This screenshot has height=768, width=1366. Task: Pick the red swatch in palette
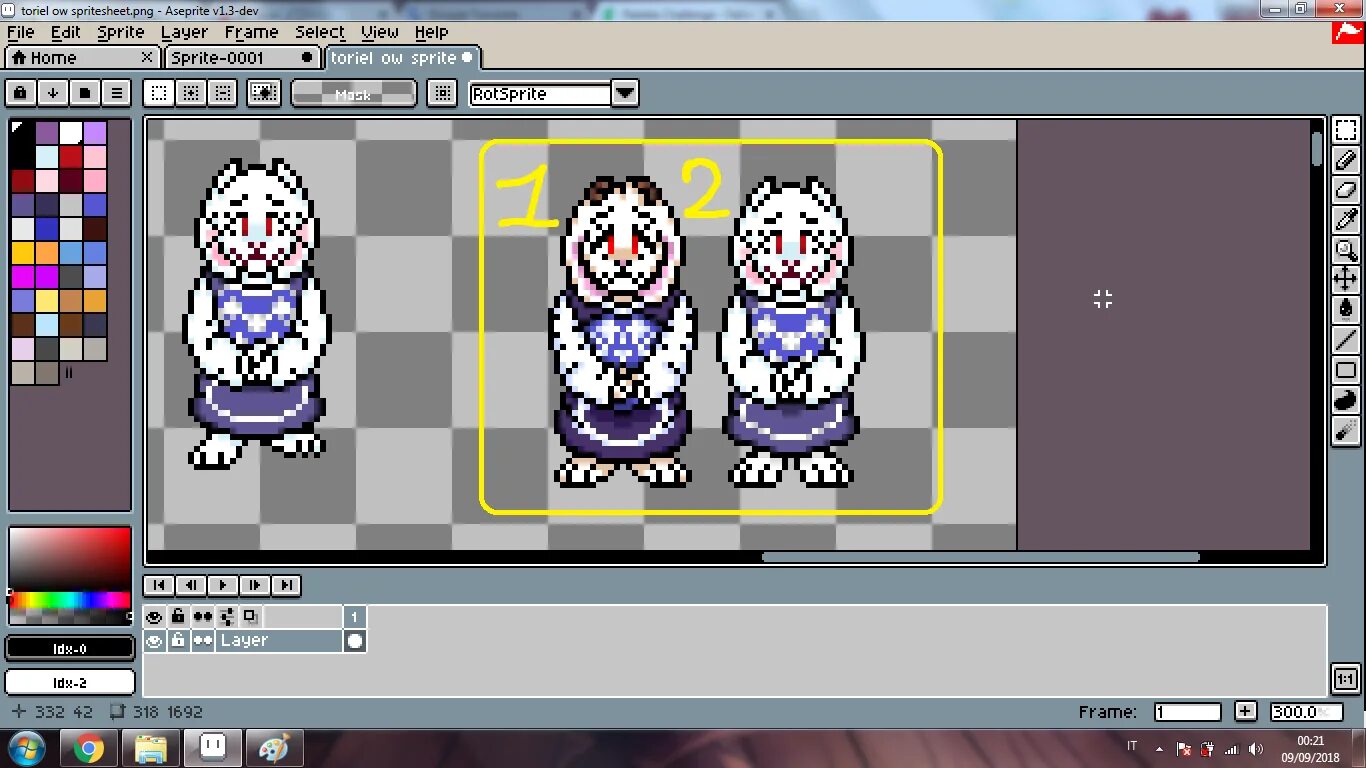[x=70, y=157]
